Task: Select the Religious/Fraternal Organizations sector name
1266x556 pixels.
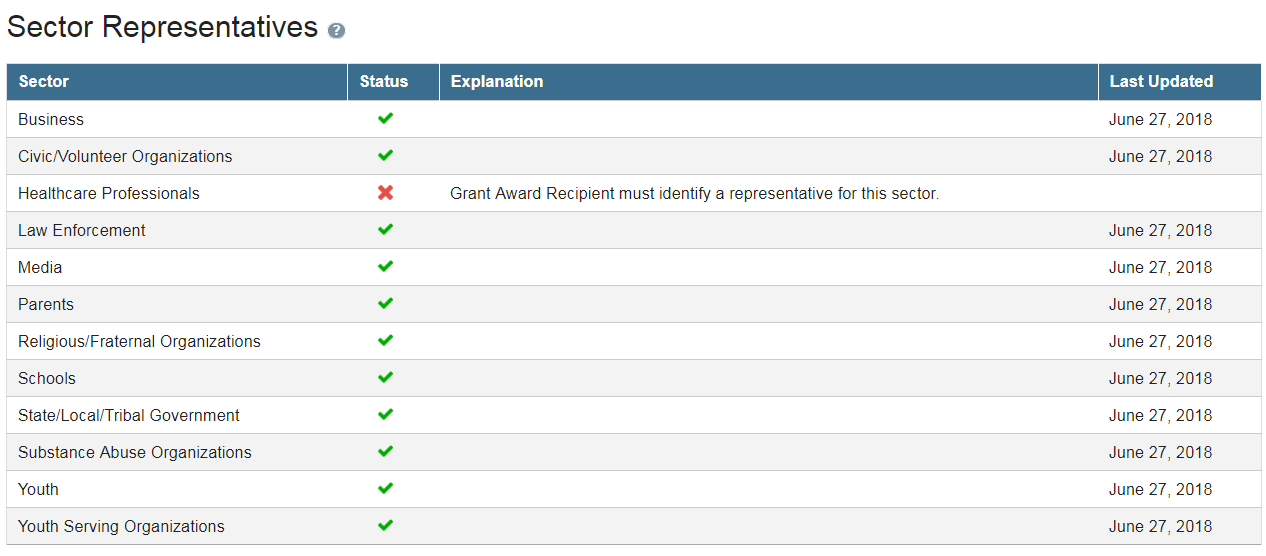Action: (139, 342)
